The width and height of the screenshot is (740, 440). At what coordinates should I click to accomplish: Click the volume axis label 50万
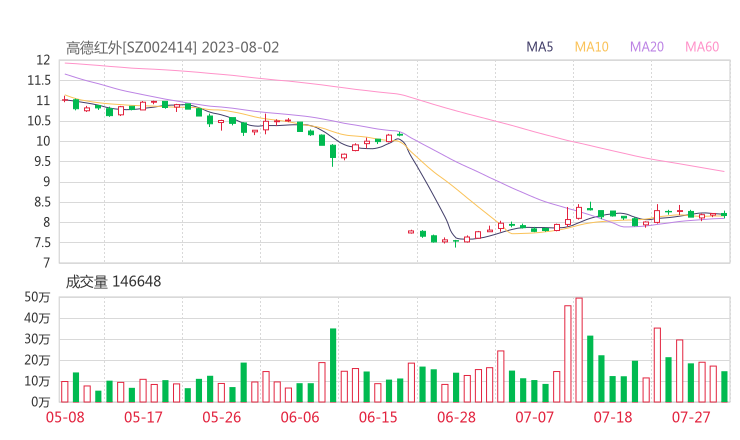[37, 297]
